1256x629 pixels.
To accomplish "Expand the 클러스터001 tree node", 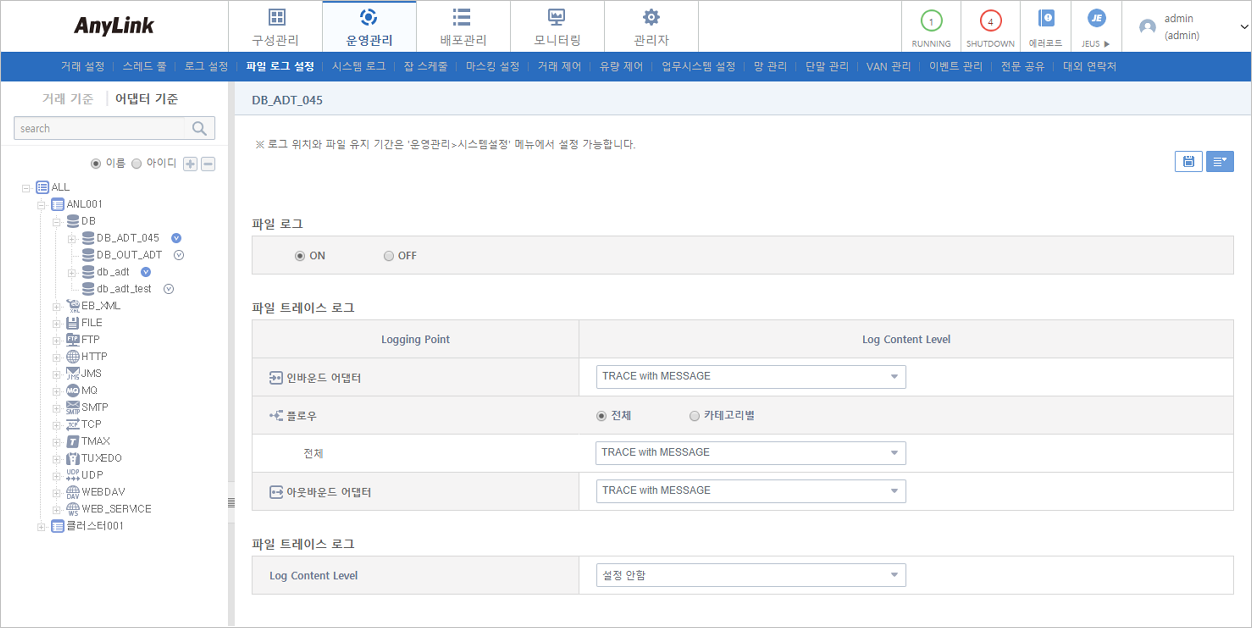I will (42, 526).
